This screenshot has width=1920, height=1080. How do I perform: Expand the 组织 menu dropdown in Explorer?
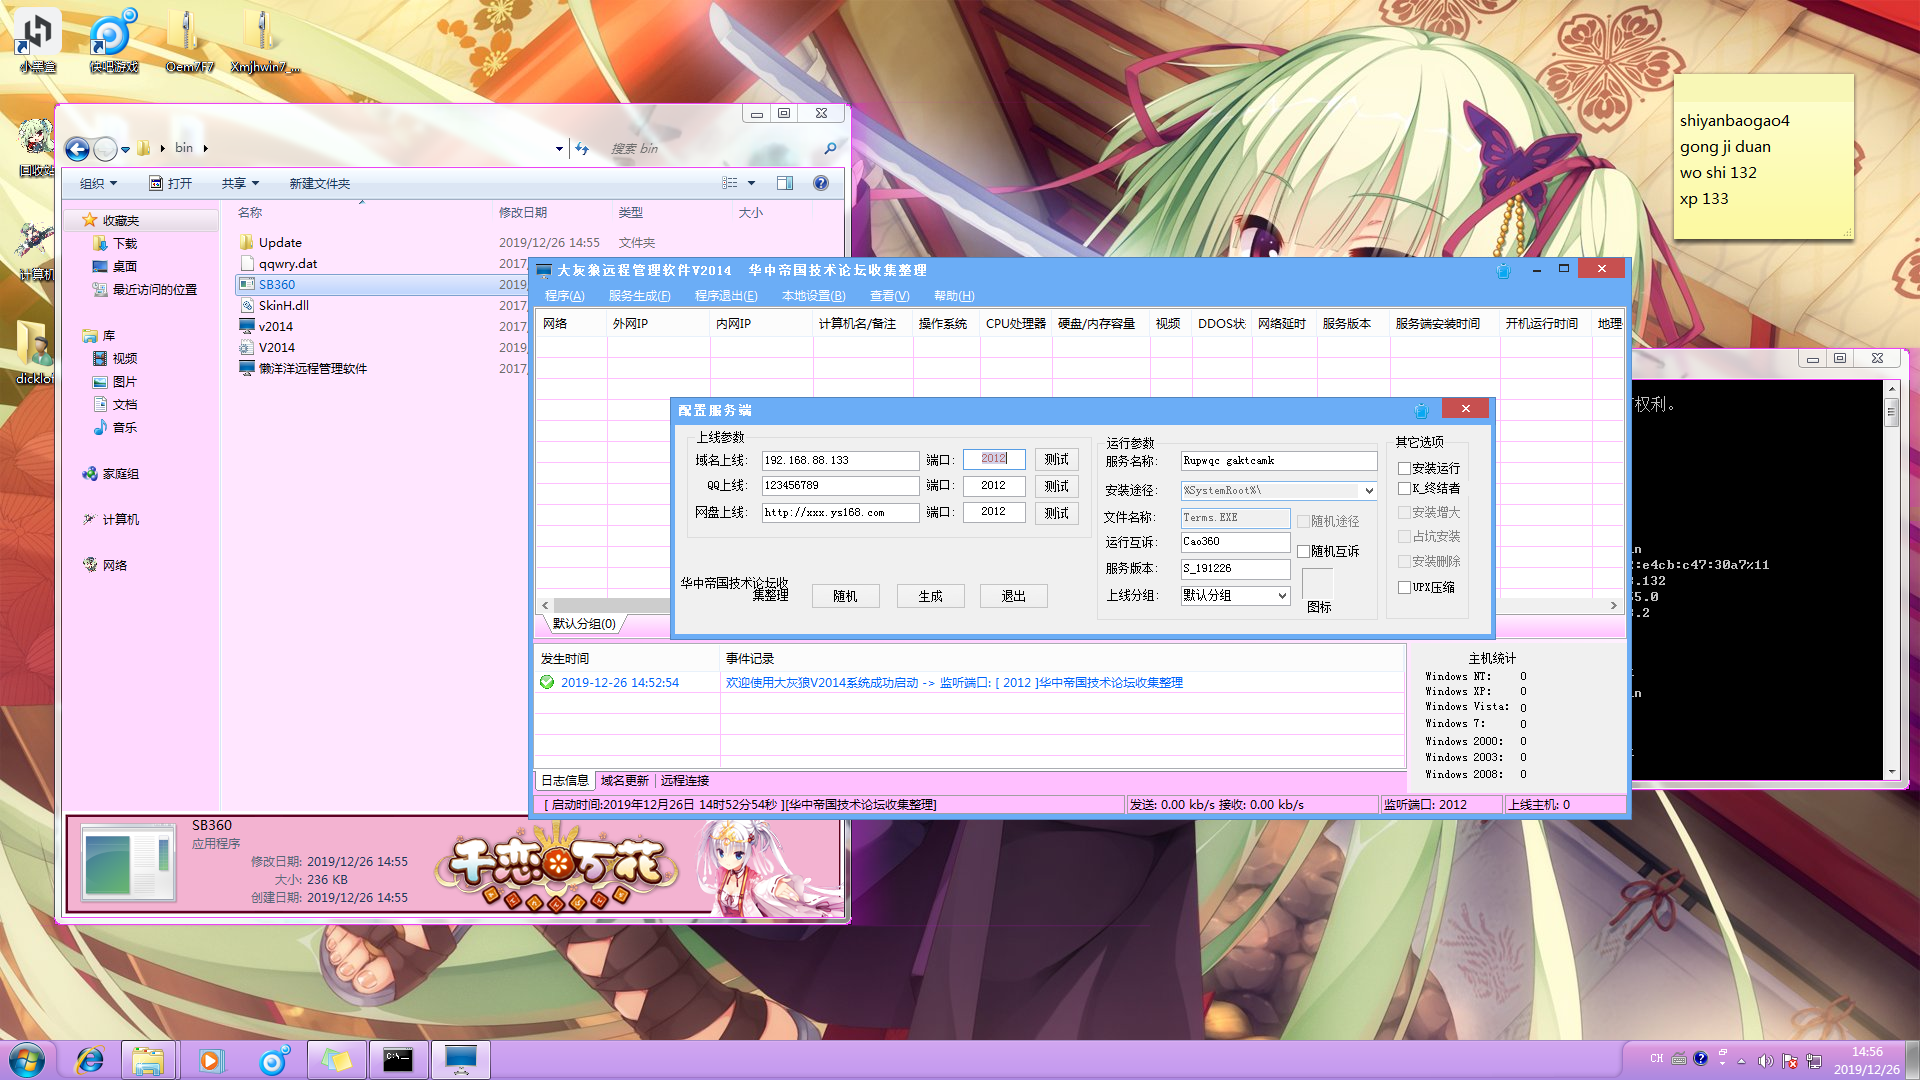[98, 184]
